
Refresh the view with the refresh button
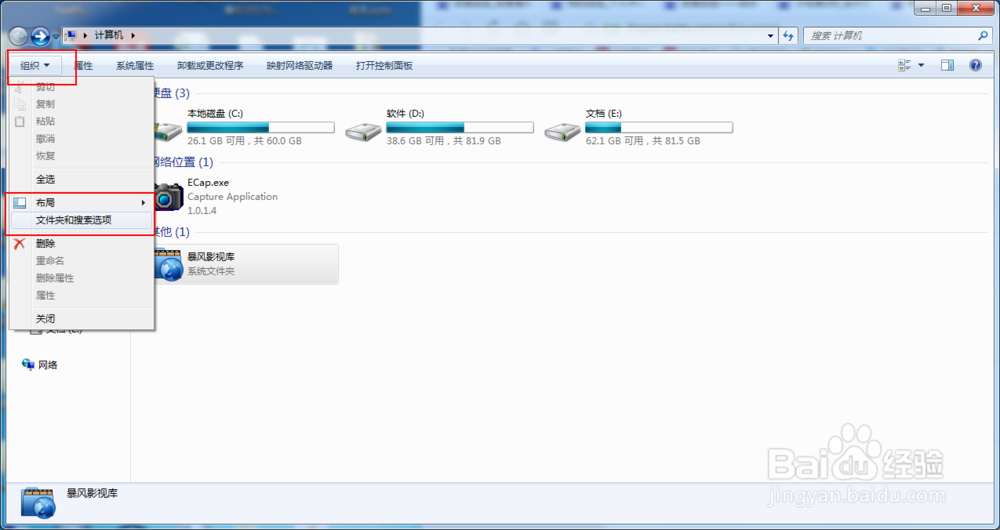[x=789, y=36]
